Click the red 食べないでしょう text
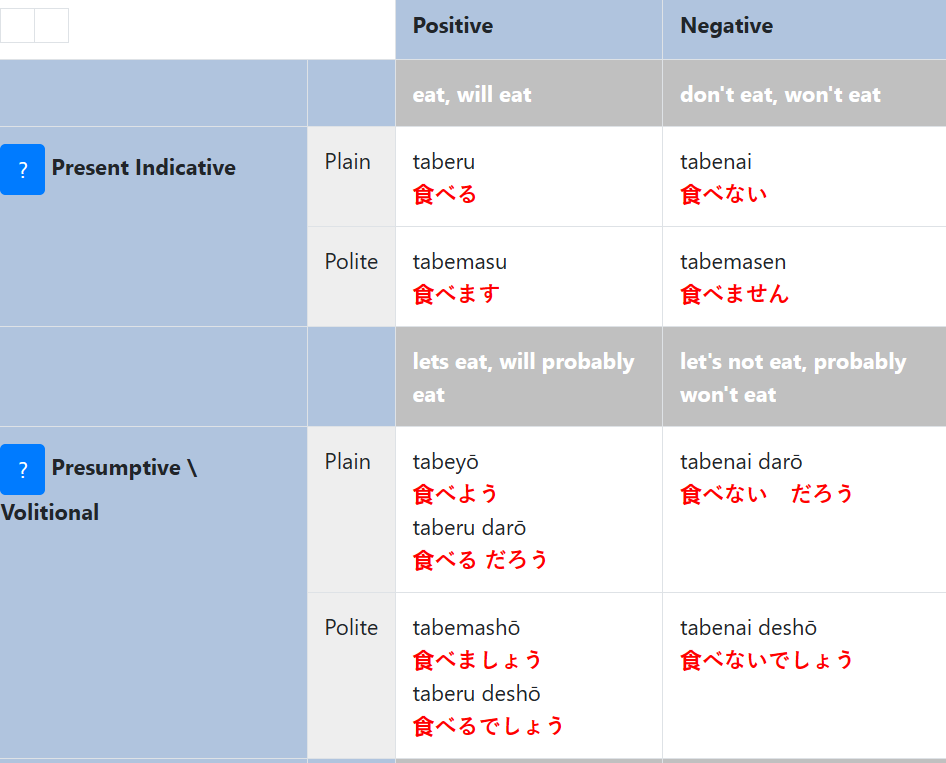946x763 pixels. tap(767, 660)
